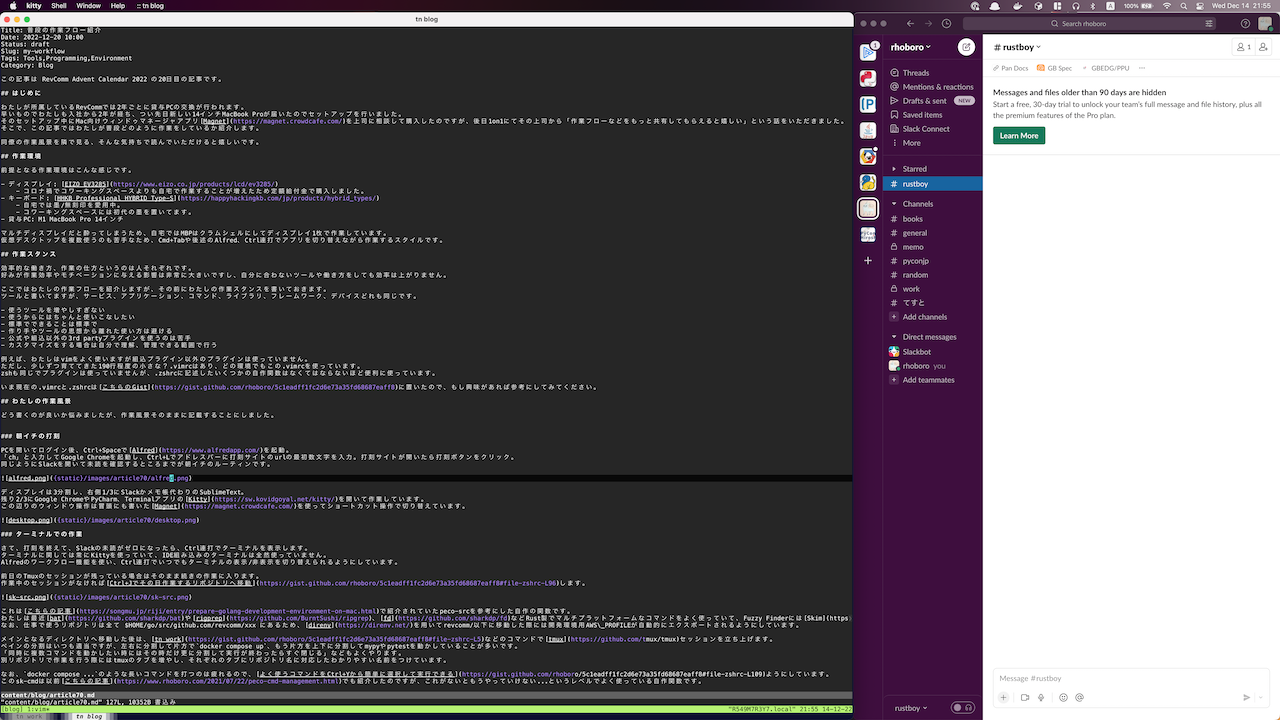1280x720 pixels.
Task: Open the Help menu in menu bar
Action: point(118,6)
